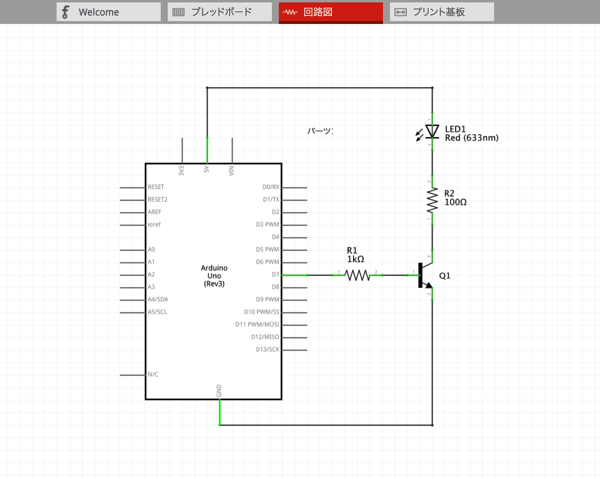The image size is (600, 479).
Task: Click the A0 analog pin label
Action: 152,249
